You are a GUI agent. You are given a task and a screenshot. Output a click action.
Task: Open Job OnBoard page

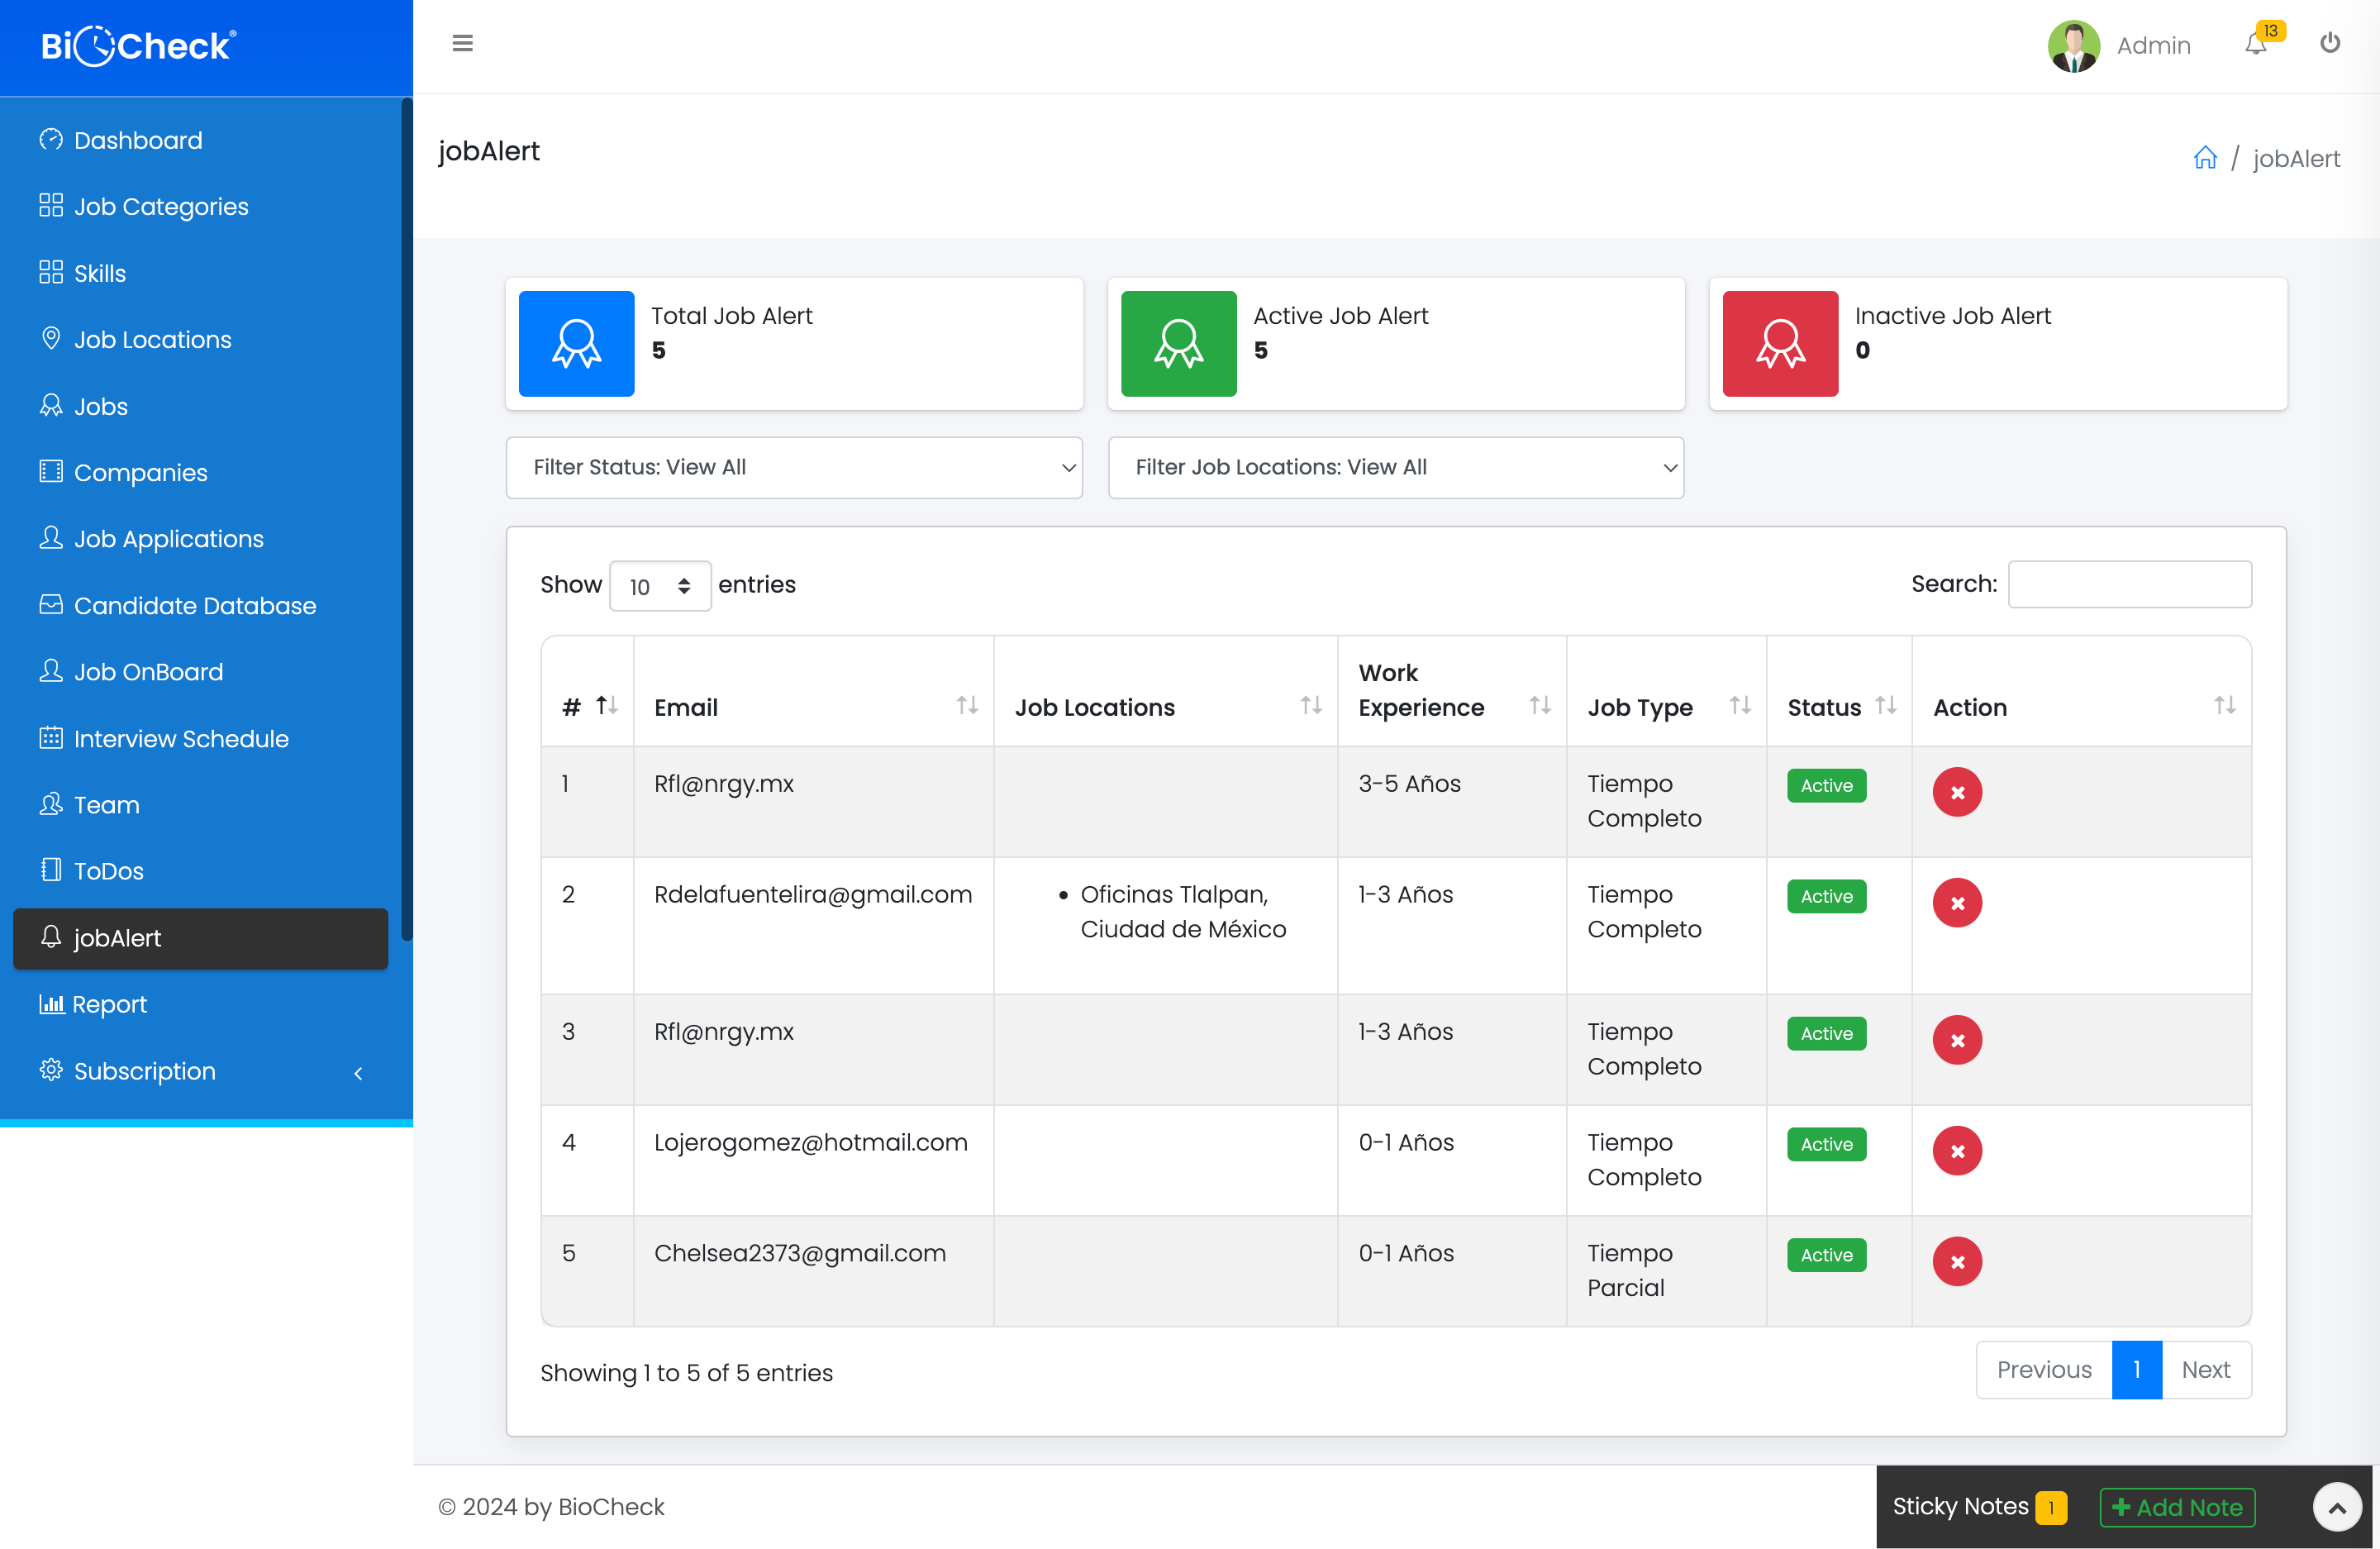[200, 672]
